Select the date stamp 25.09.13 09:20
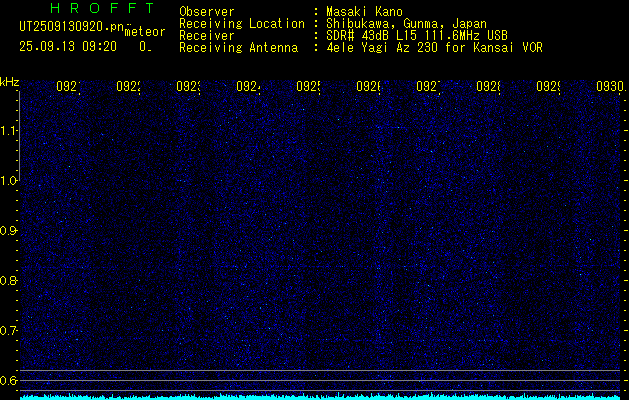Viewport: 629px width, 400px height. [68, 47]
